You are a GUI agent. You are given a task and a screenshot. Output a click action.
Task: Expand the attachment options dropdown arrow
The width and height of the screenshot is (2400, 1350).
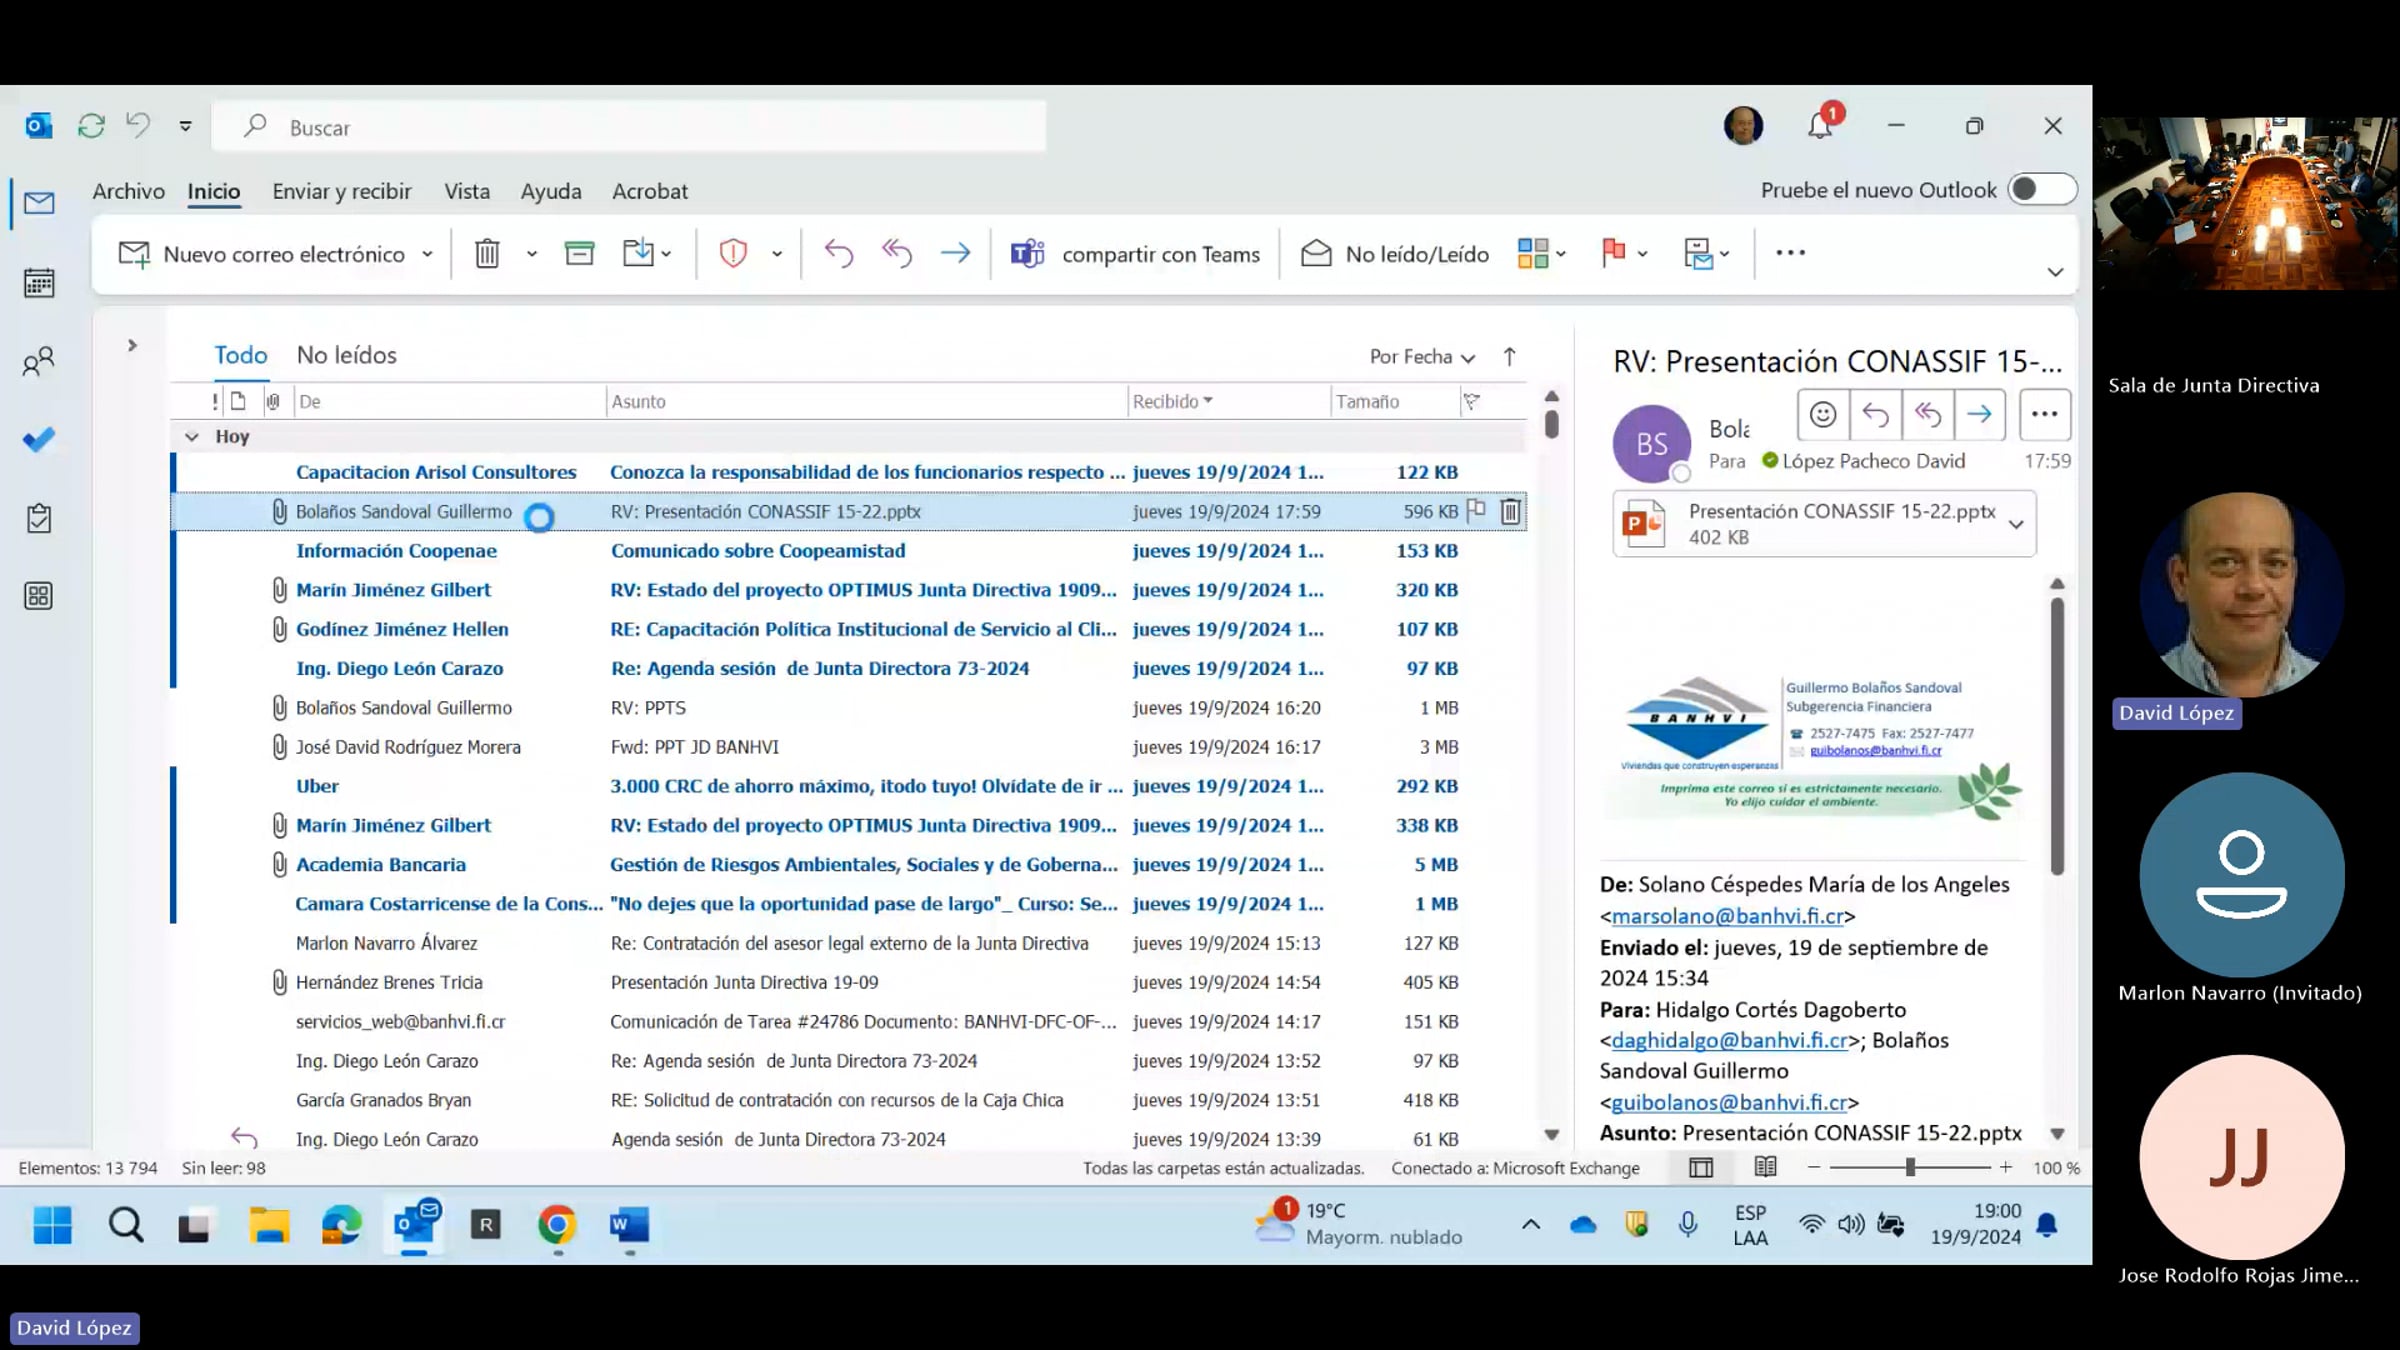click(2016, 524)
